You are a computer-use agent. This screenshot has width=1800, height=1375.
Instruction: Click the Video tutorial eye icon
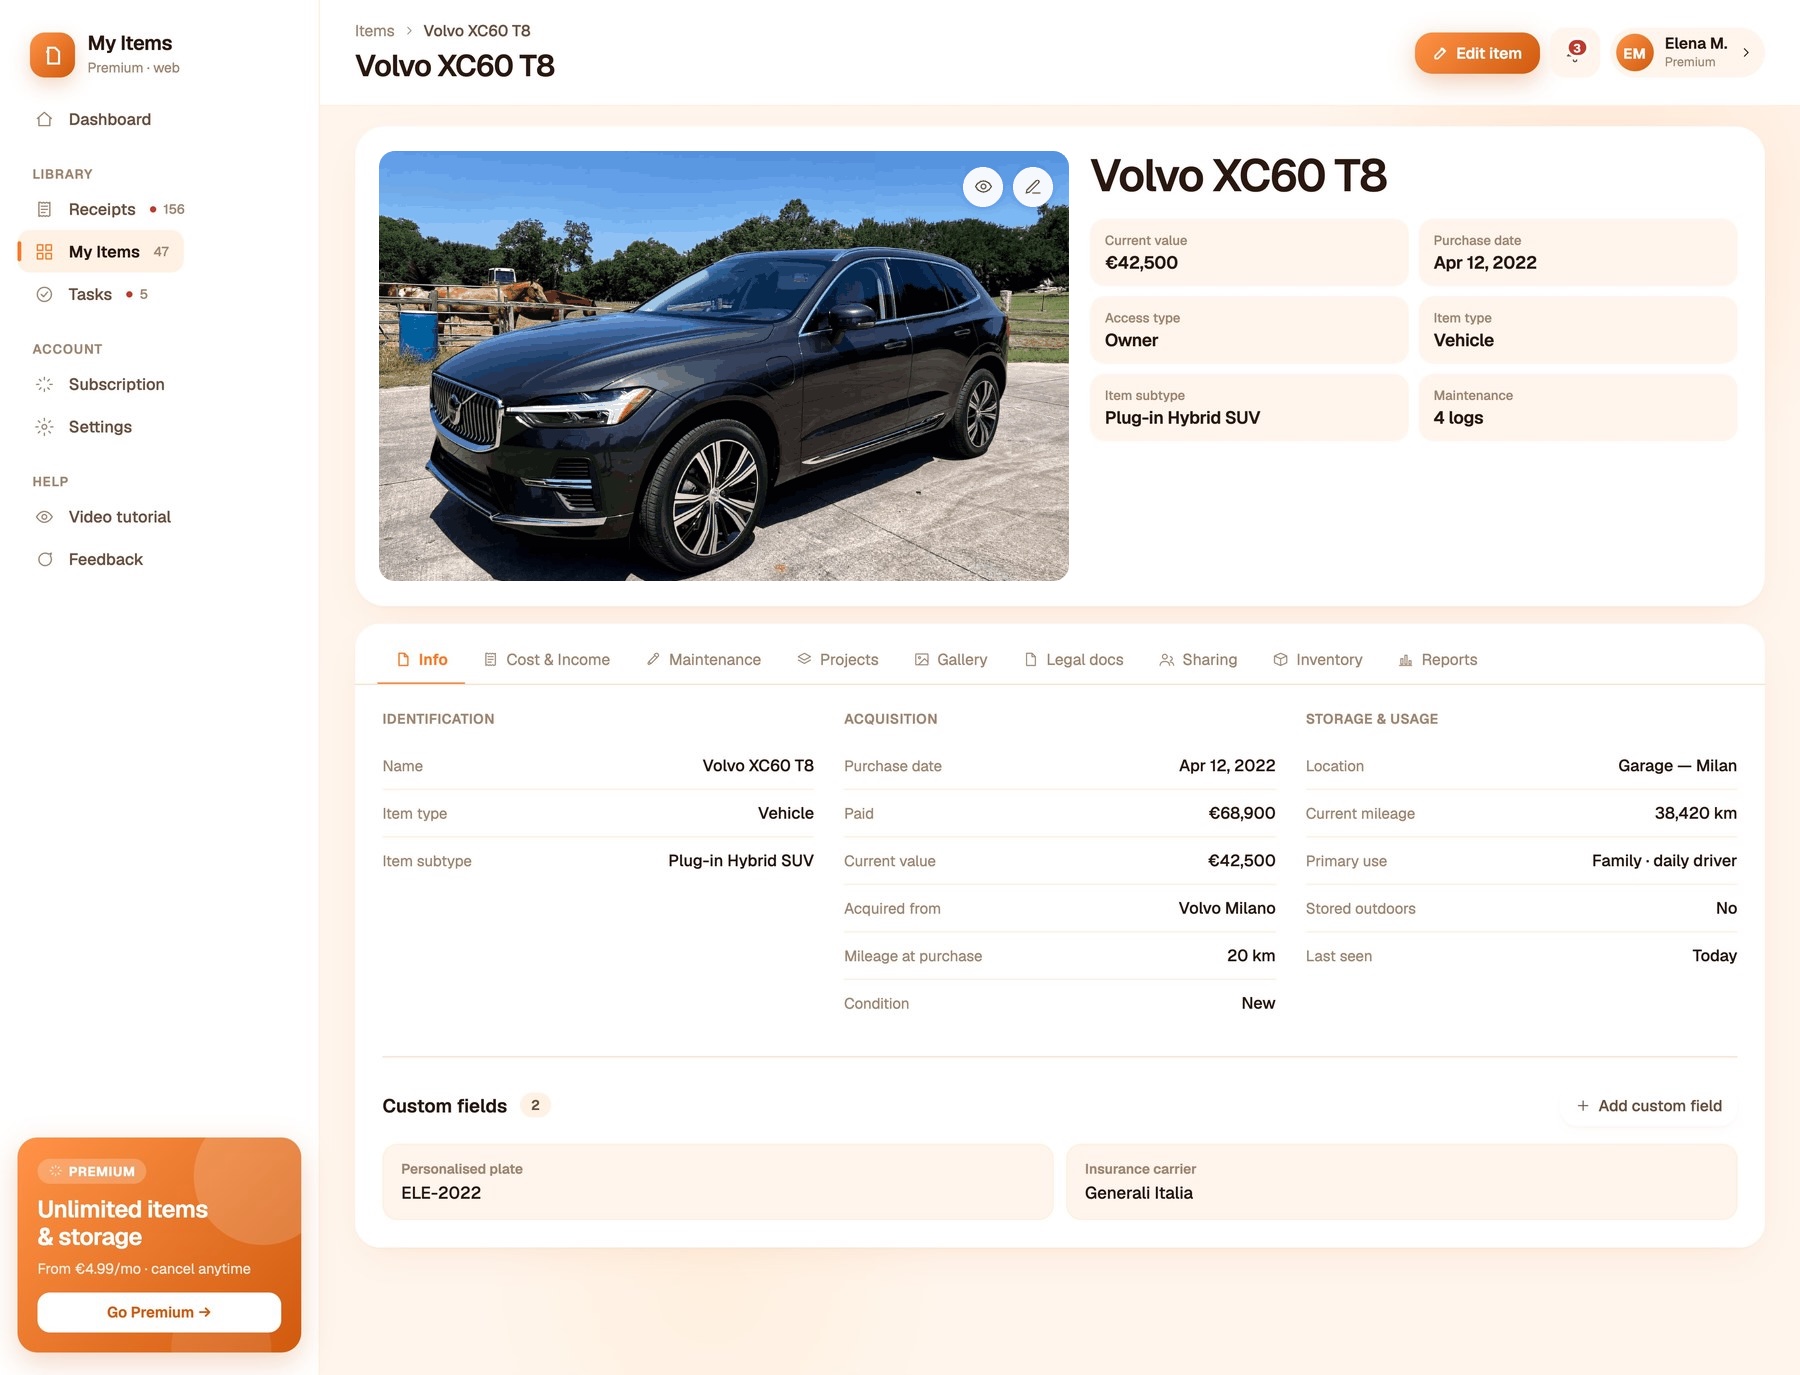tap(44, 517)
